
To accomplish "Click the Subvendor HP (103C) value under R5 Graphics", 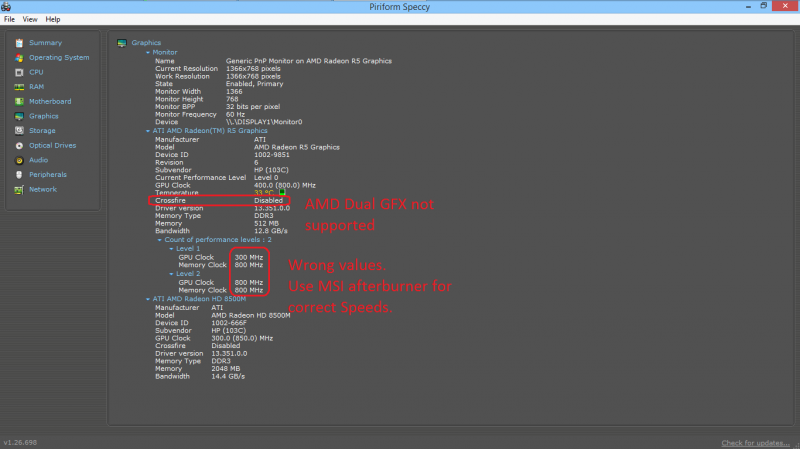I will [271, 170].
